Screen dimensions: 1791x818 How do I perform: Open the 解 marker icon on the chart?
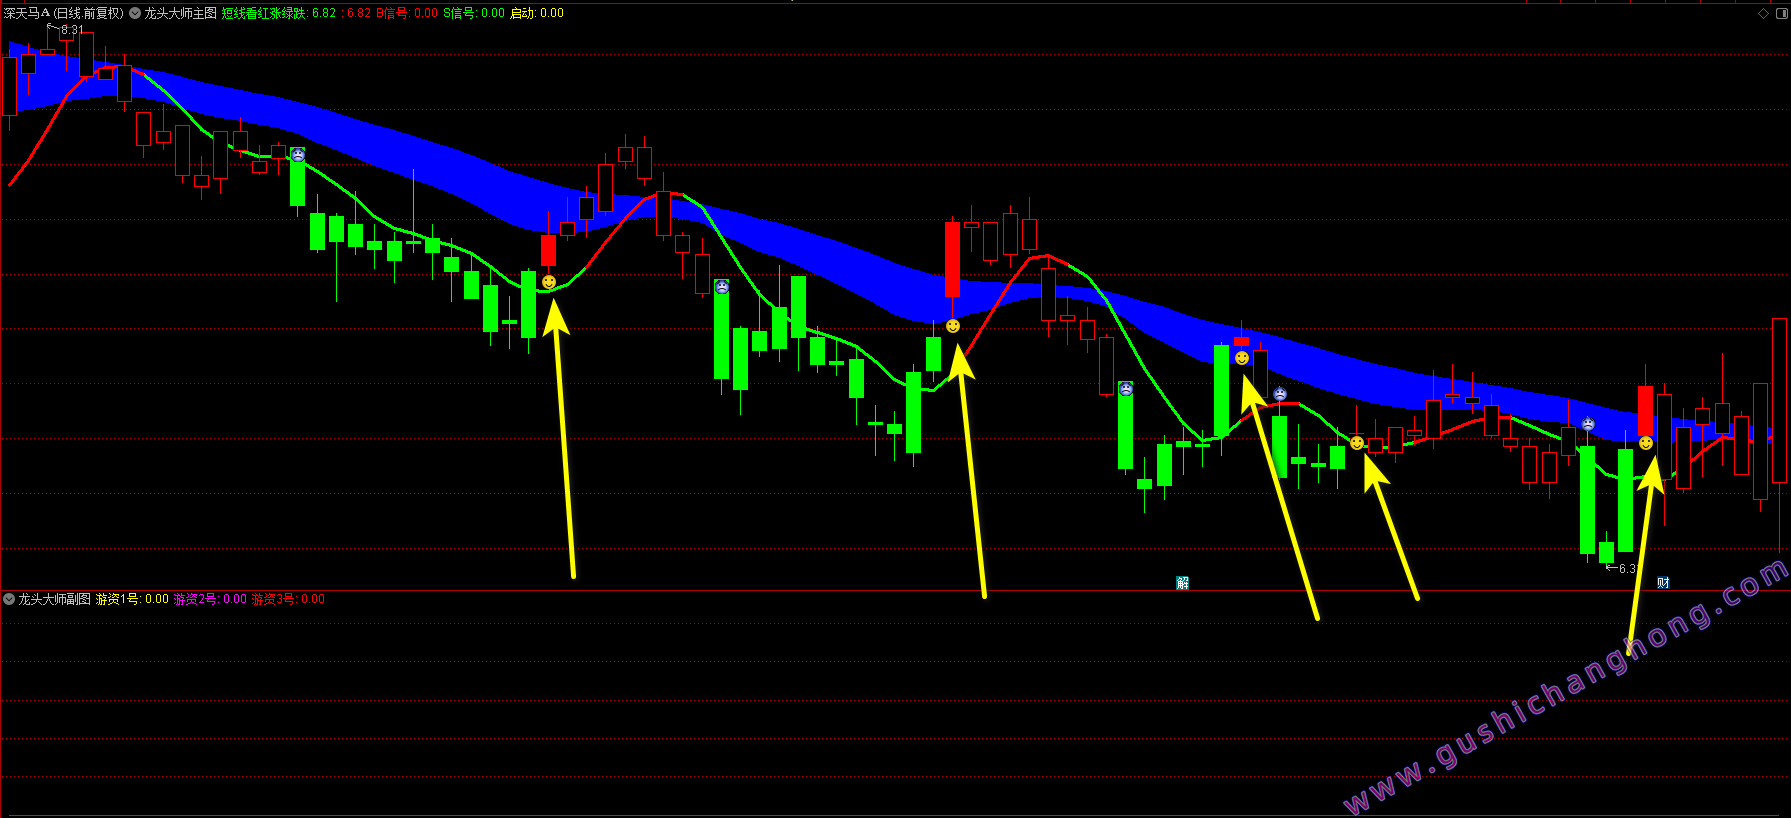(x=1183, y=583)
